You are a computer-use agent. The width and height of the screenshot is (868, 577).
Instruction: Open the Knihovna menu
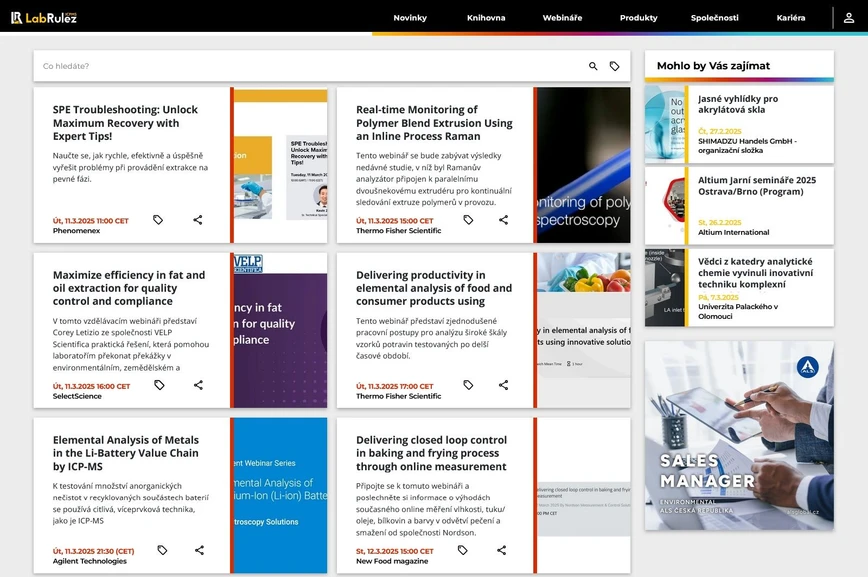486,18
